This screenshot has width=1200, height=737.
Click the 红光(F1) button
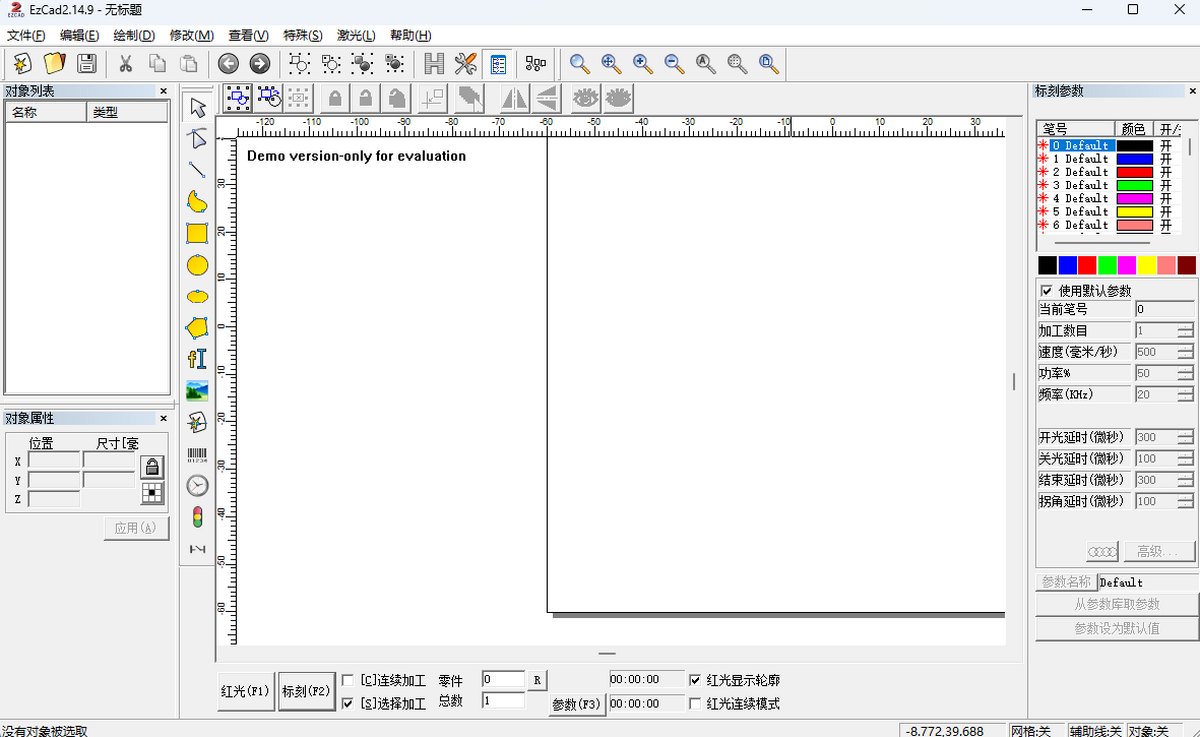[x=245, y=691]
